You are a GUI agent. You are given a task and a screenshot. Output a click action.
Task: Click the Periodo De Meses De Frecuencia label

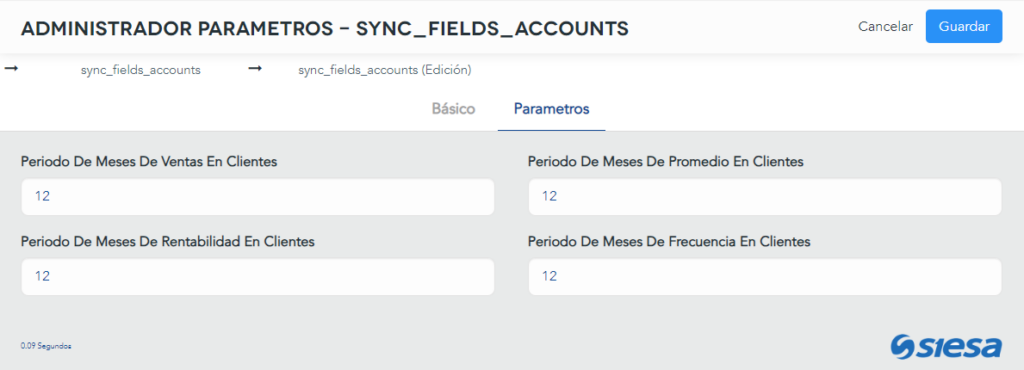(669, 242)
